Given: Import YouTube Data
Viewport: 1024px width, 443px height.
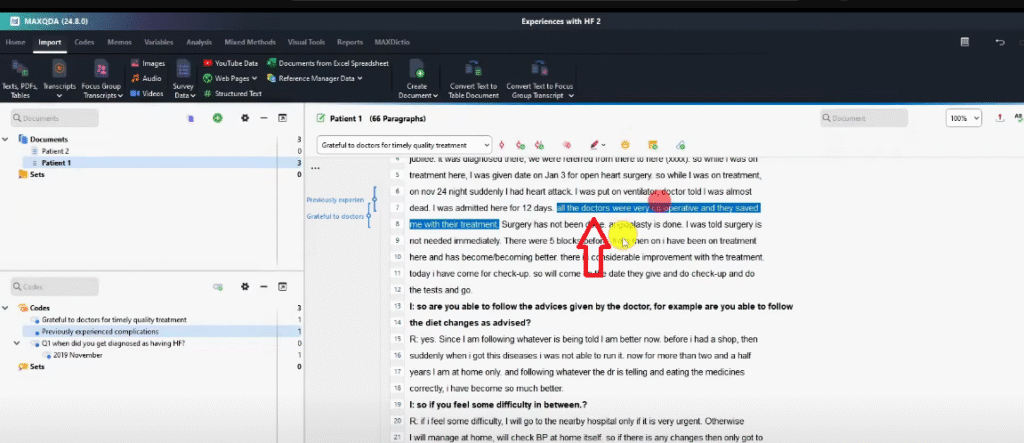Looking at the screenshot, I should tap(231, 63).
